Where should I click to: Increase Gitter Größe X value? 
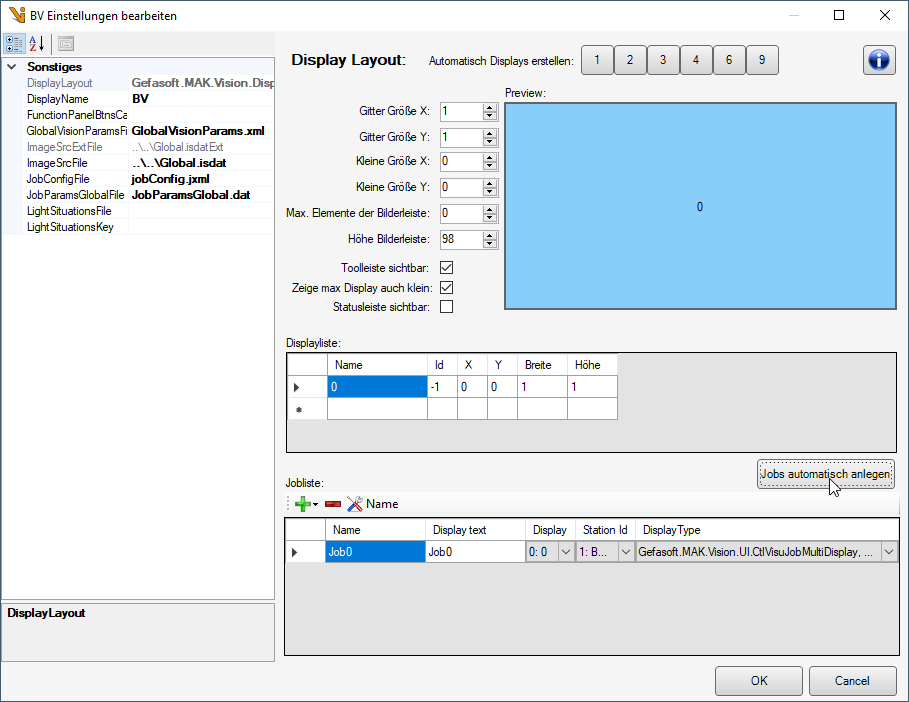click(x=490, y=108)
